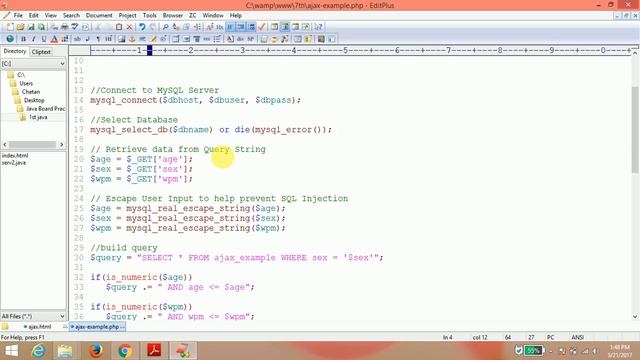Screen dimensions: 640x360
Task: Switch to the Directory tab
Action: (15, 51)
